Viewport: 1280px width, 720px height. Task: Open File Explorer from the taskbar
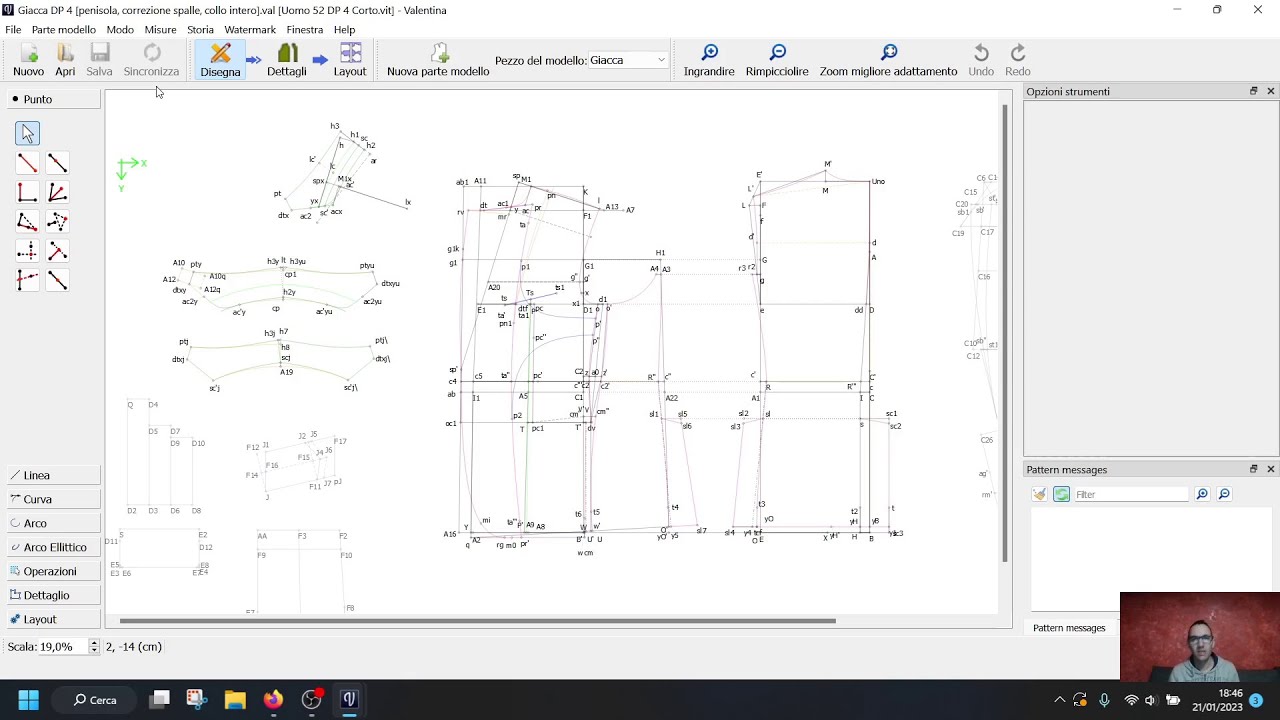click(x=235, y=700)
